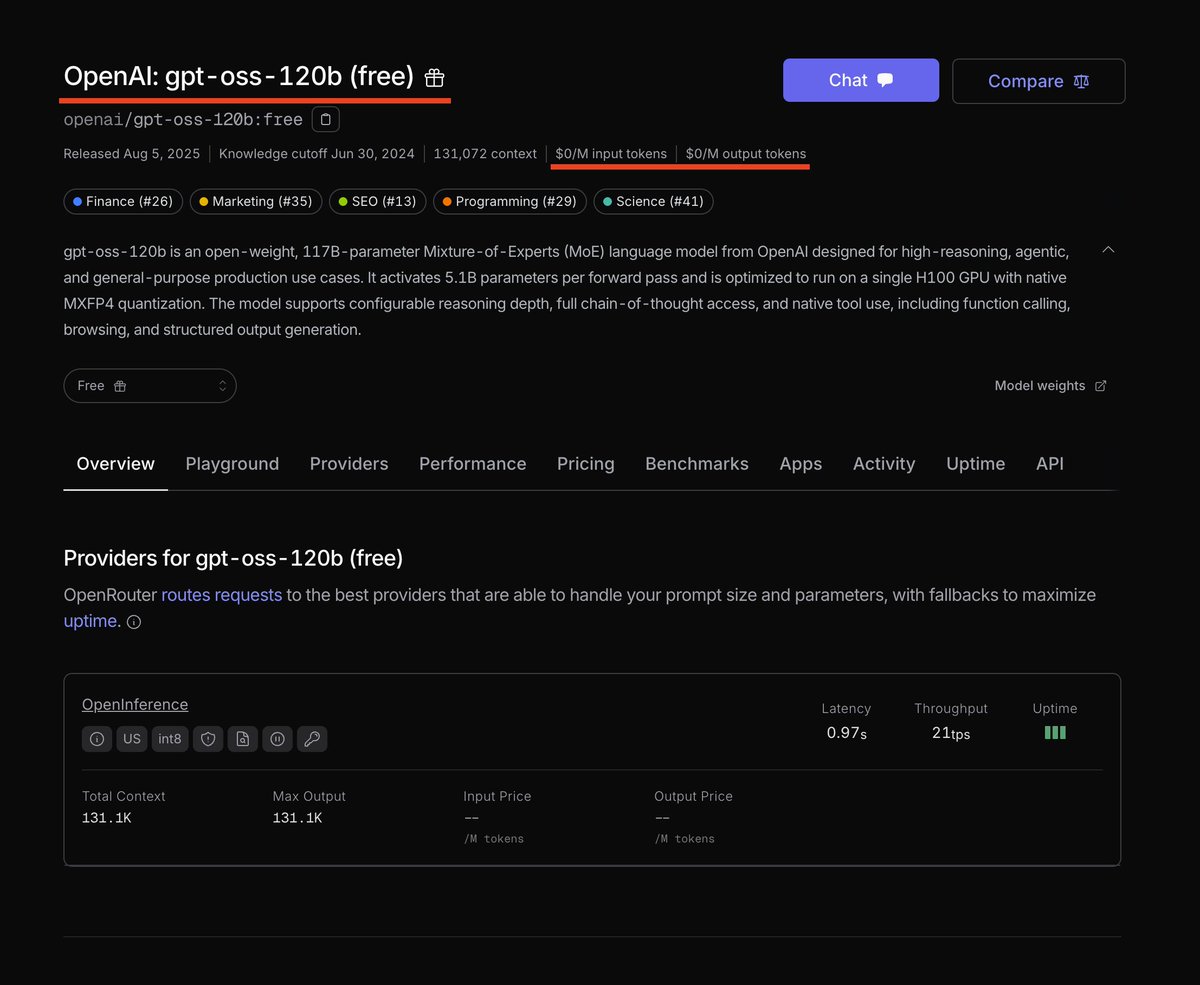Click the int8 quantization badge
The width and height of the screenshot is (1200, 985).
(x=170, y=739)
